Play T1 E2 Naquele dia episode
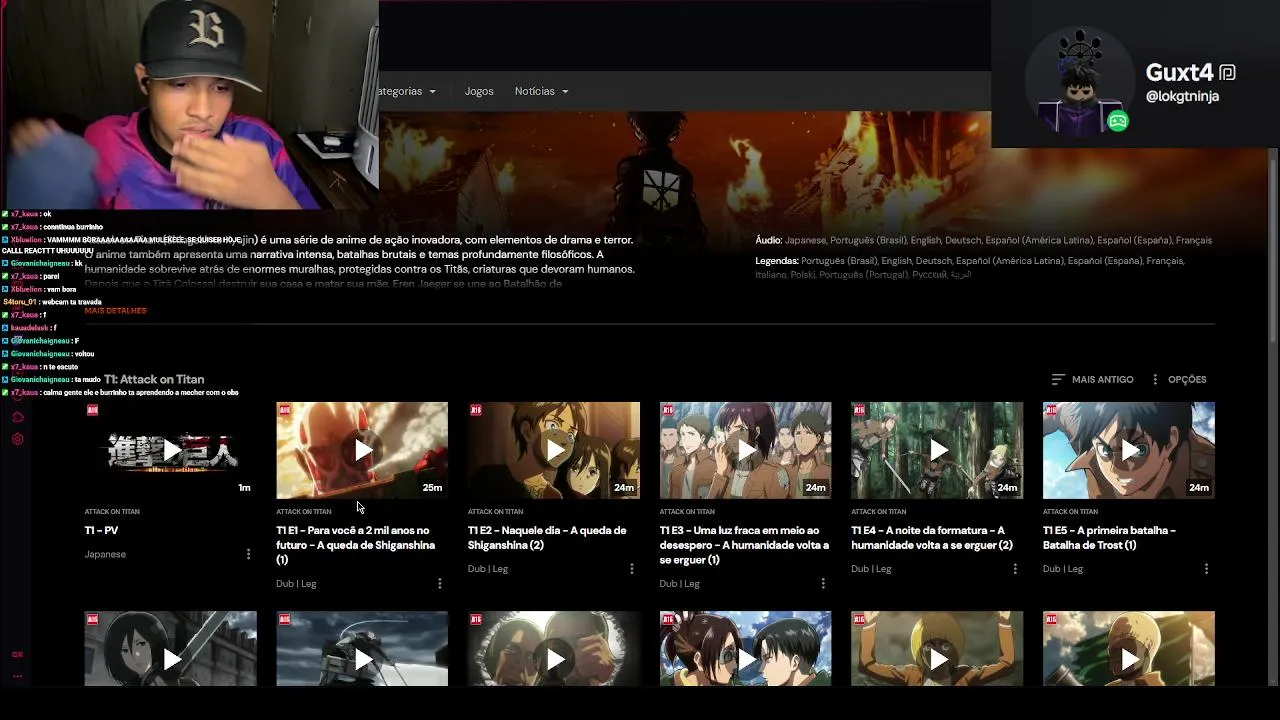The height and width of the screenshot is (720, 1280). (554, 450)
